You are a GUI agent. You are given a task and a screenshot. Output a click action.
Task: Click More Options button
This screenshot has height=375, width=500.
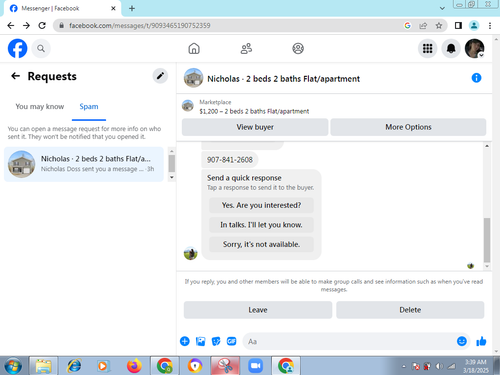(x=408, y=127)
